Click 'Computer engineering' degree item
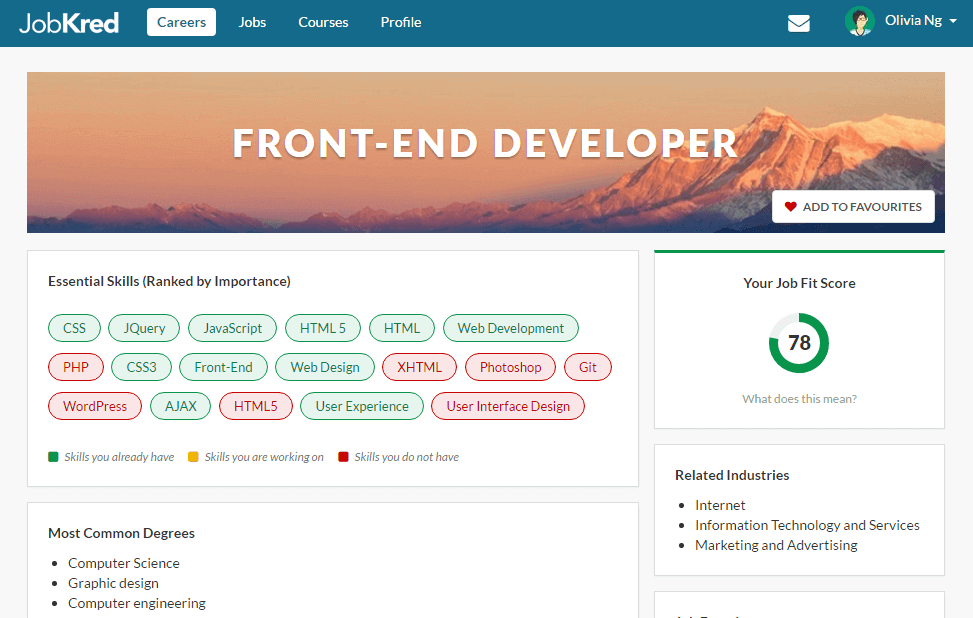This screenshot has width=973, height=618. click(137, 603)
